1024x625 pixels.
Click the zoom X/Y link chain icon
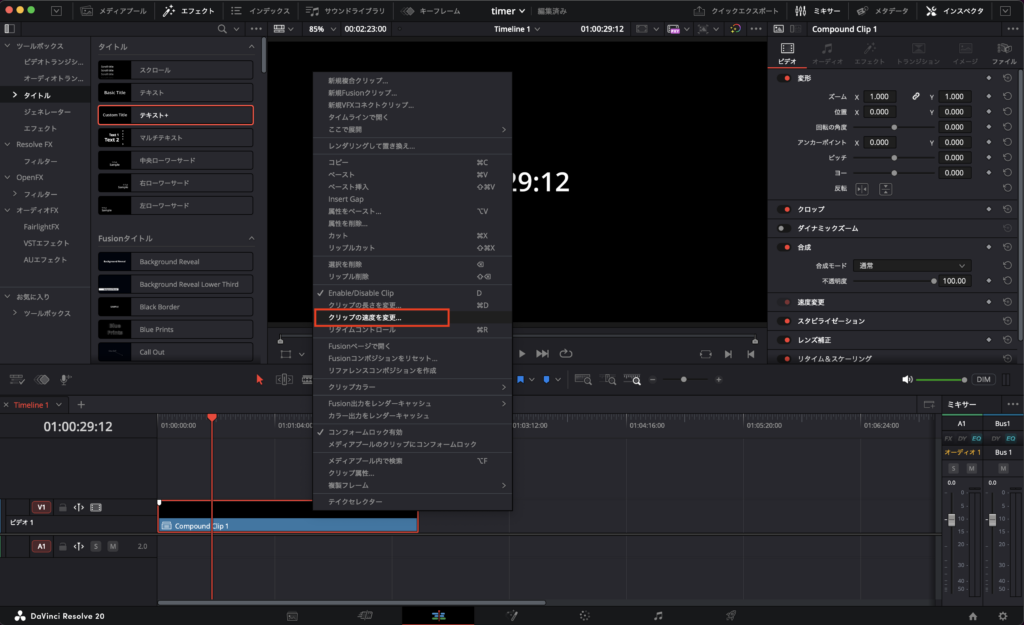pyautogui.click(x=915, y=96)
